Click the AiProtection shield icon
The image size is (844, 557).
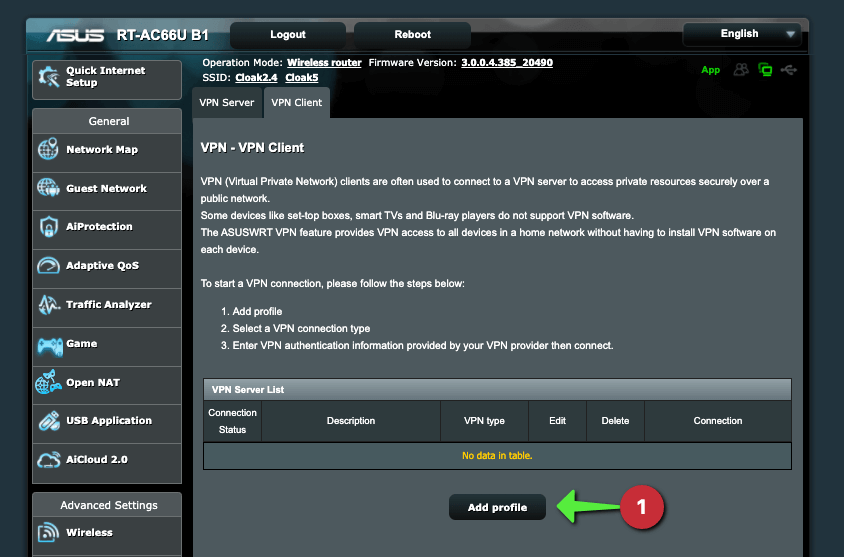pyautogui.click(x=48, y=227)
